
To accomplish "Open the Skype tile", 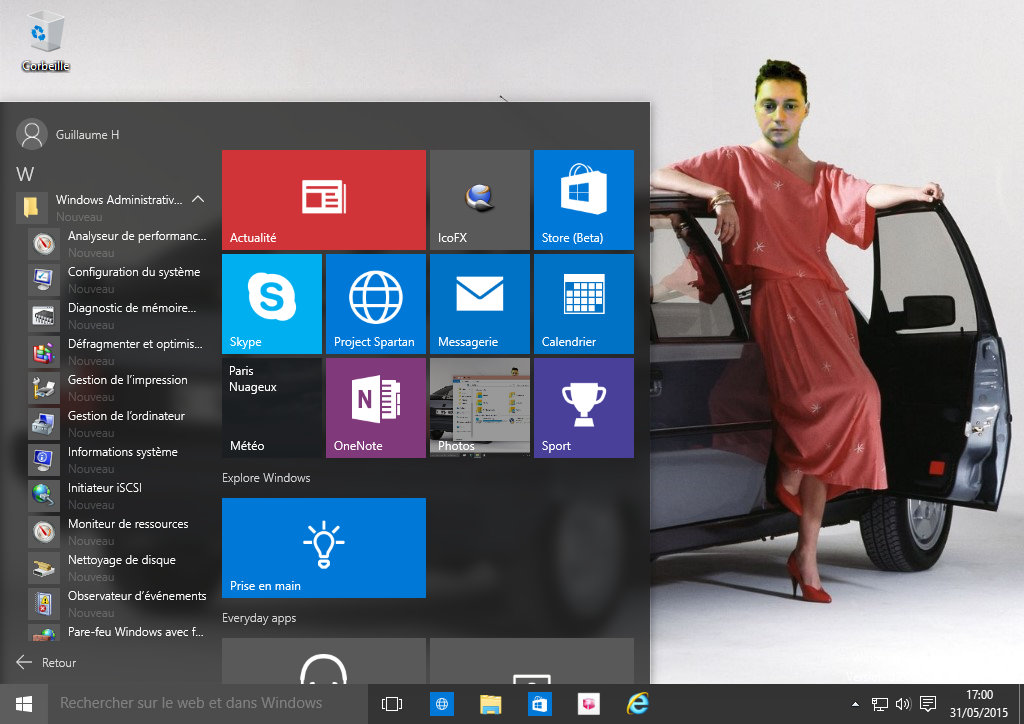I will click(272, 304).
